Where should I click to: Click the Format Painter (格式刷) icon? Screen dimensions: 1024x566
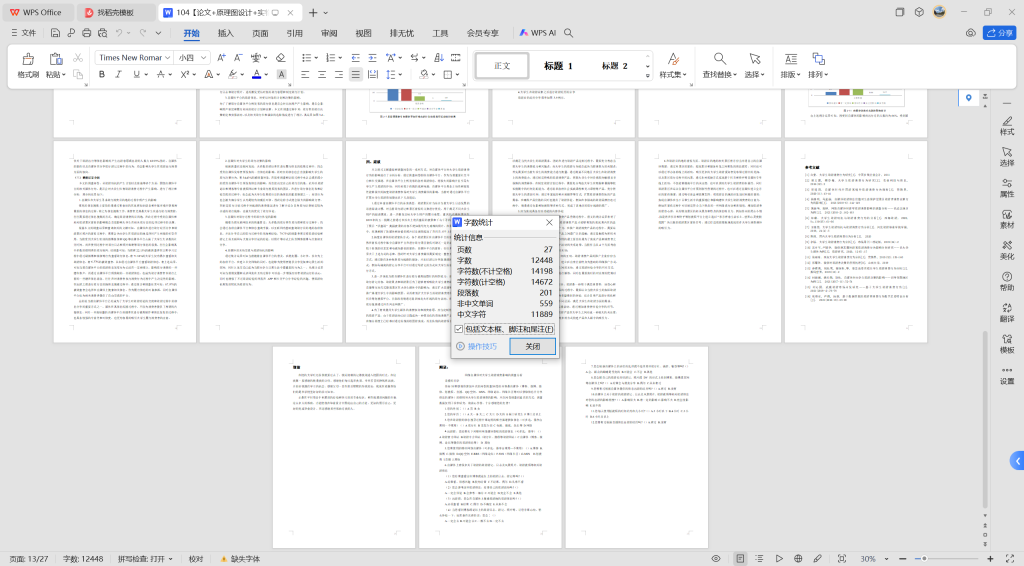tap(27, 60)
